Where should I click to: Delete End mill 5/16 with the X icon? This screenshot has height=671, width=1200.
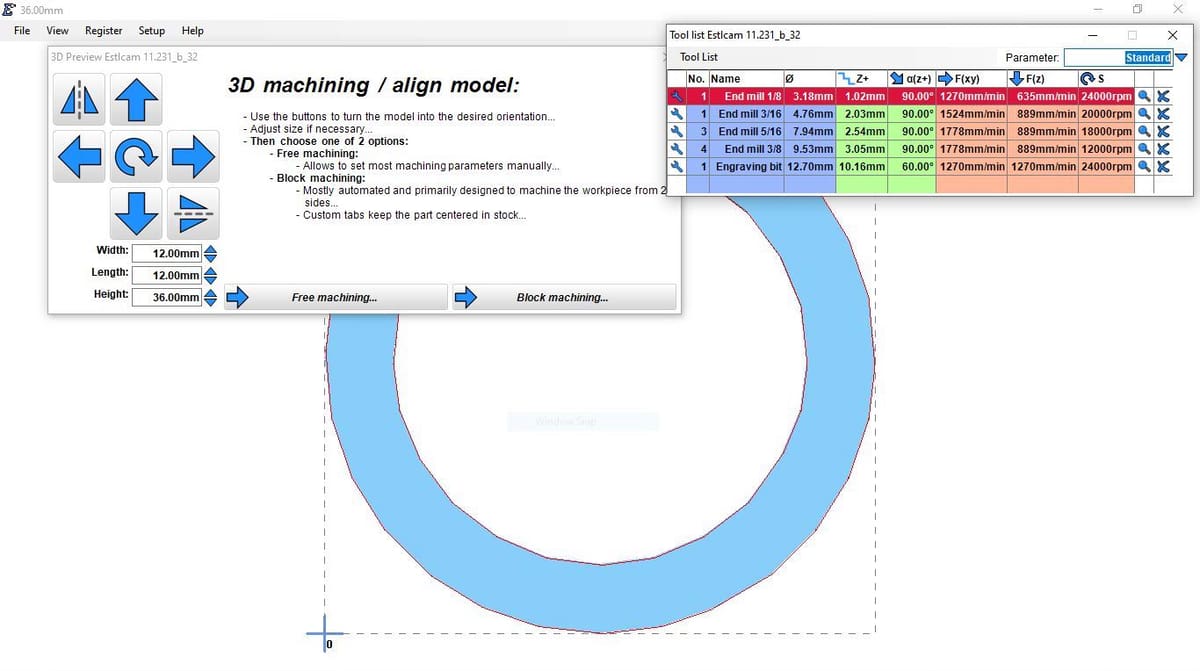[1162, 131]
